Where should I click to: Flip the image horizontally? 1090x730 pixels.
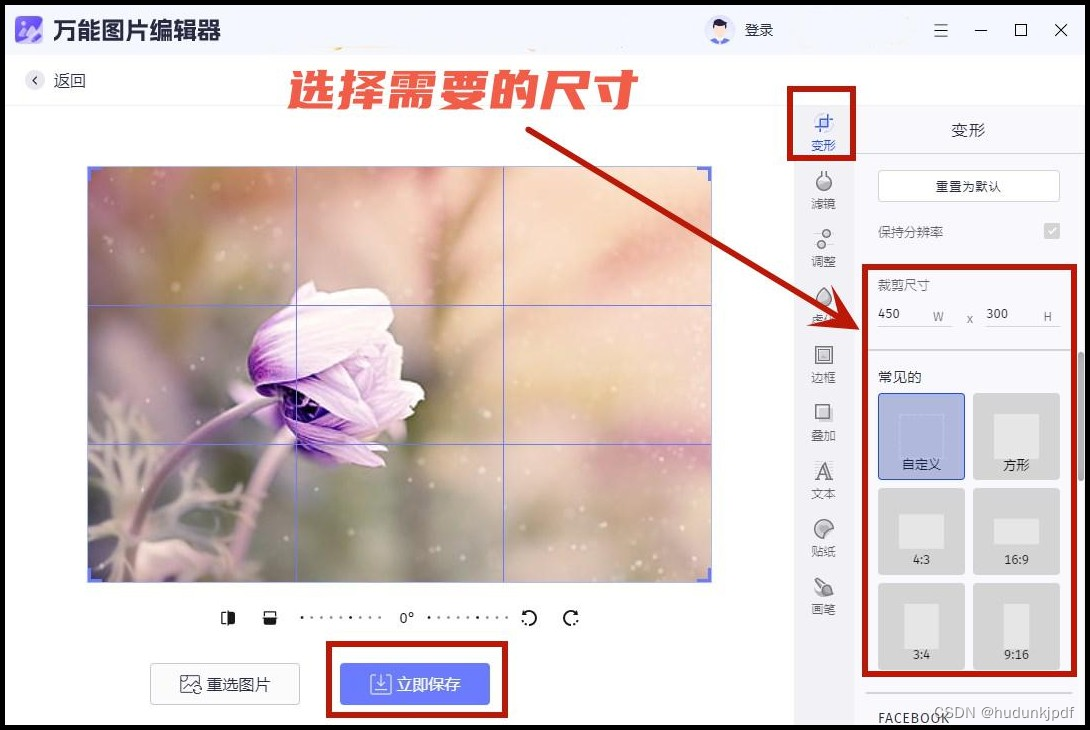pos(228,618)
